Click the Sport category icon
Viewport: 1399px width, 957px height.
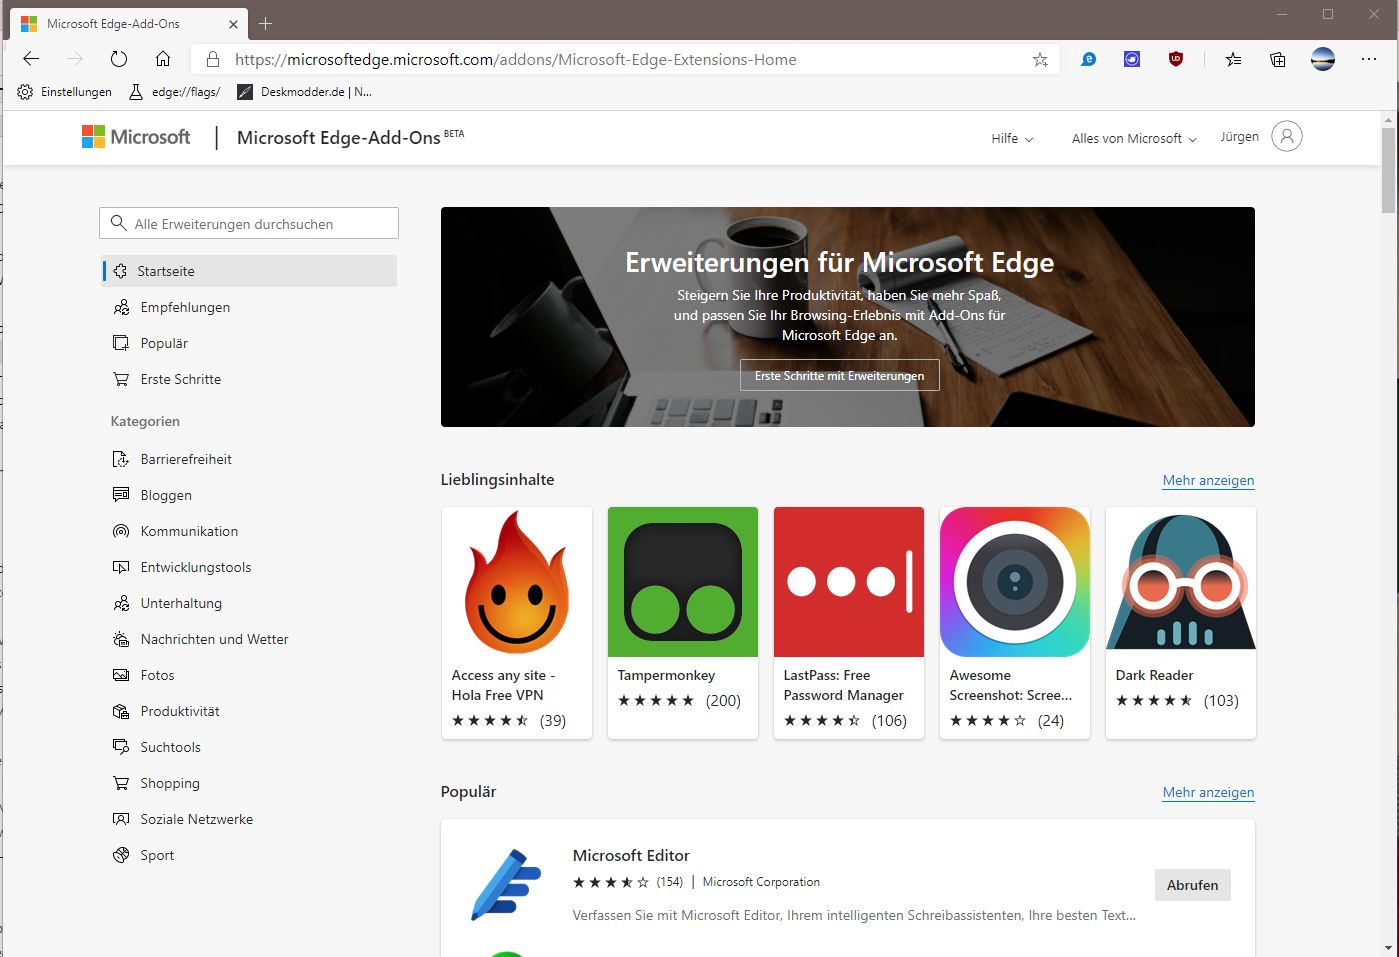pos(121,855)
